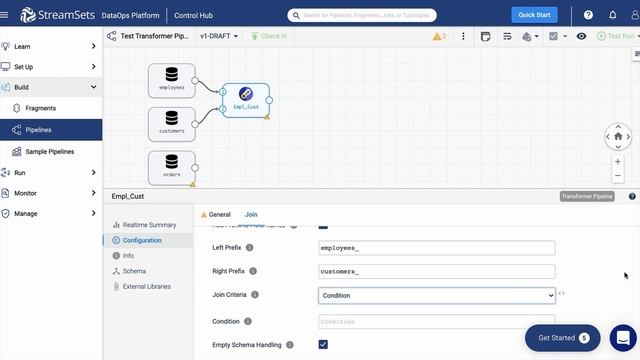Click the Left Prefix info icon
This screenshot has width=640, height=360.
[x=249, y=247]
